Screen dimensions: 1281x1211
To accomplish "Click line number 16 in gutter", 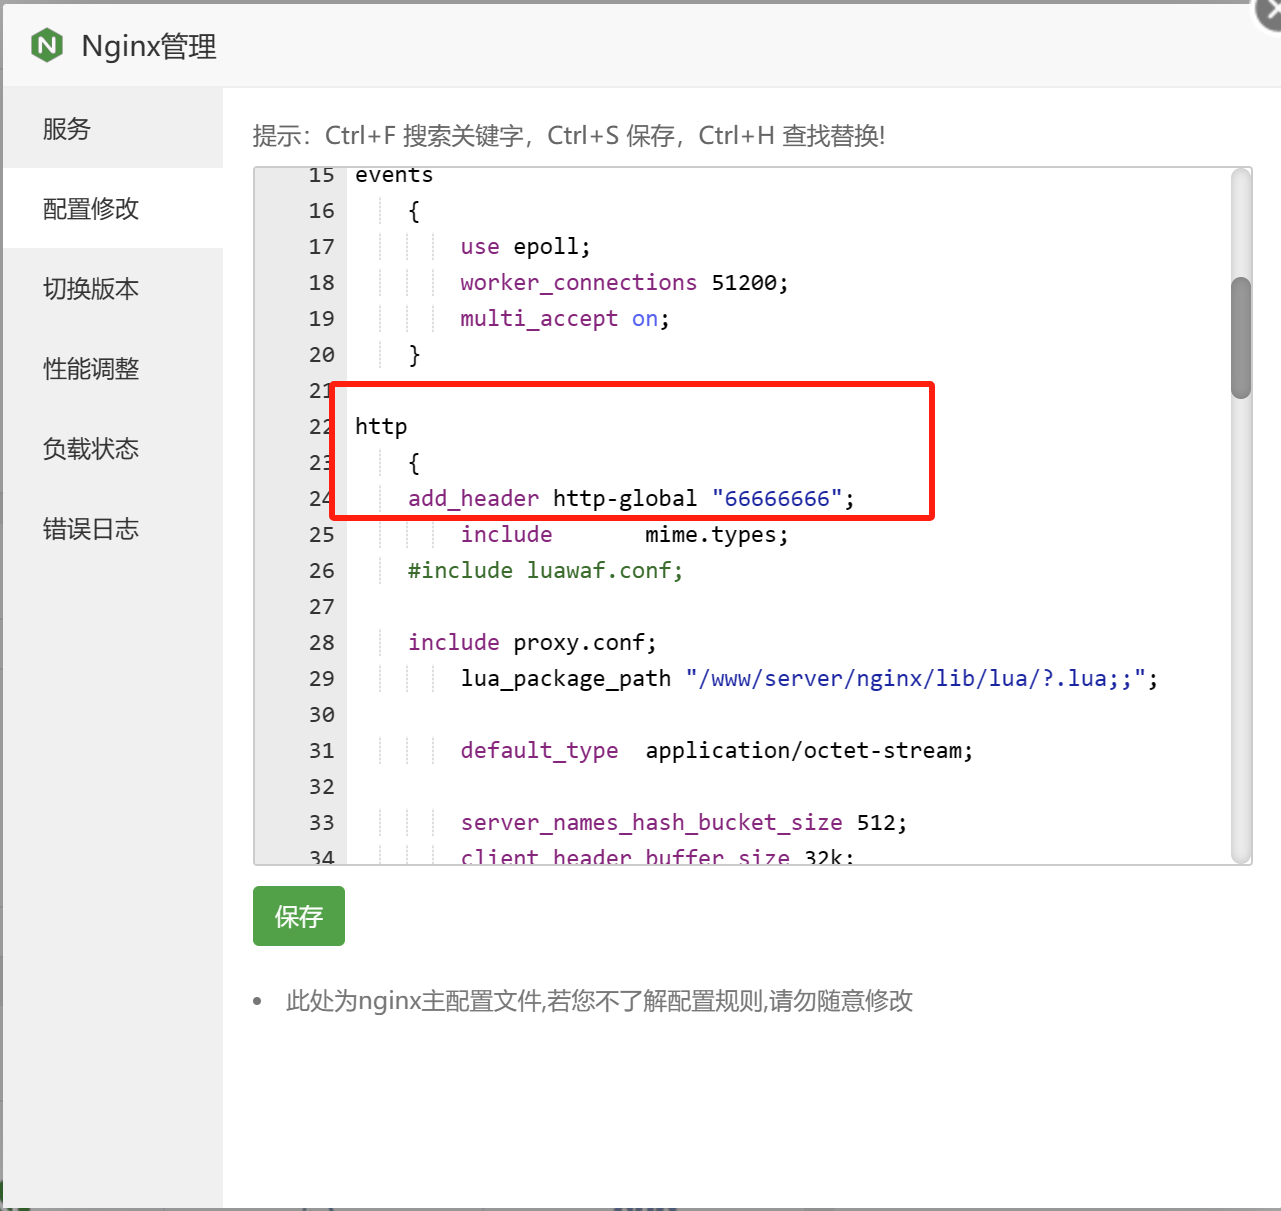I will pos(322,211).
